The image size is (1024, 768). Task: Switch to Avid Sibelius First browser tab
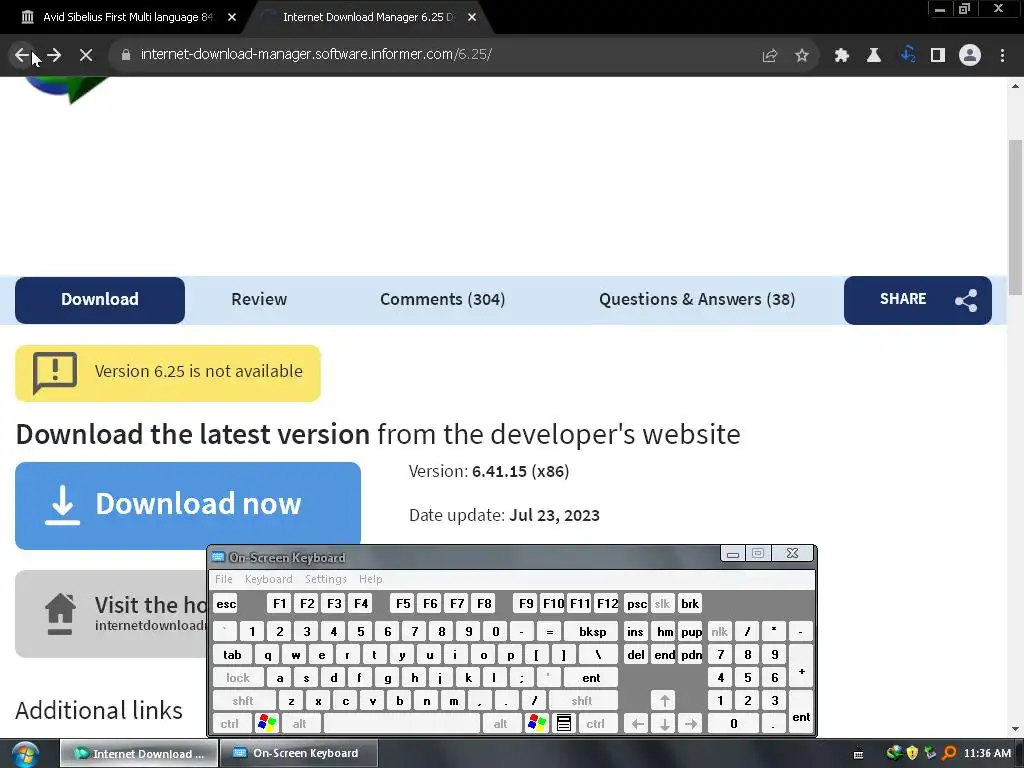click(x=128, y=17)
